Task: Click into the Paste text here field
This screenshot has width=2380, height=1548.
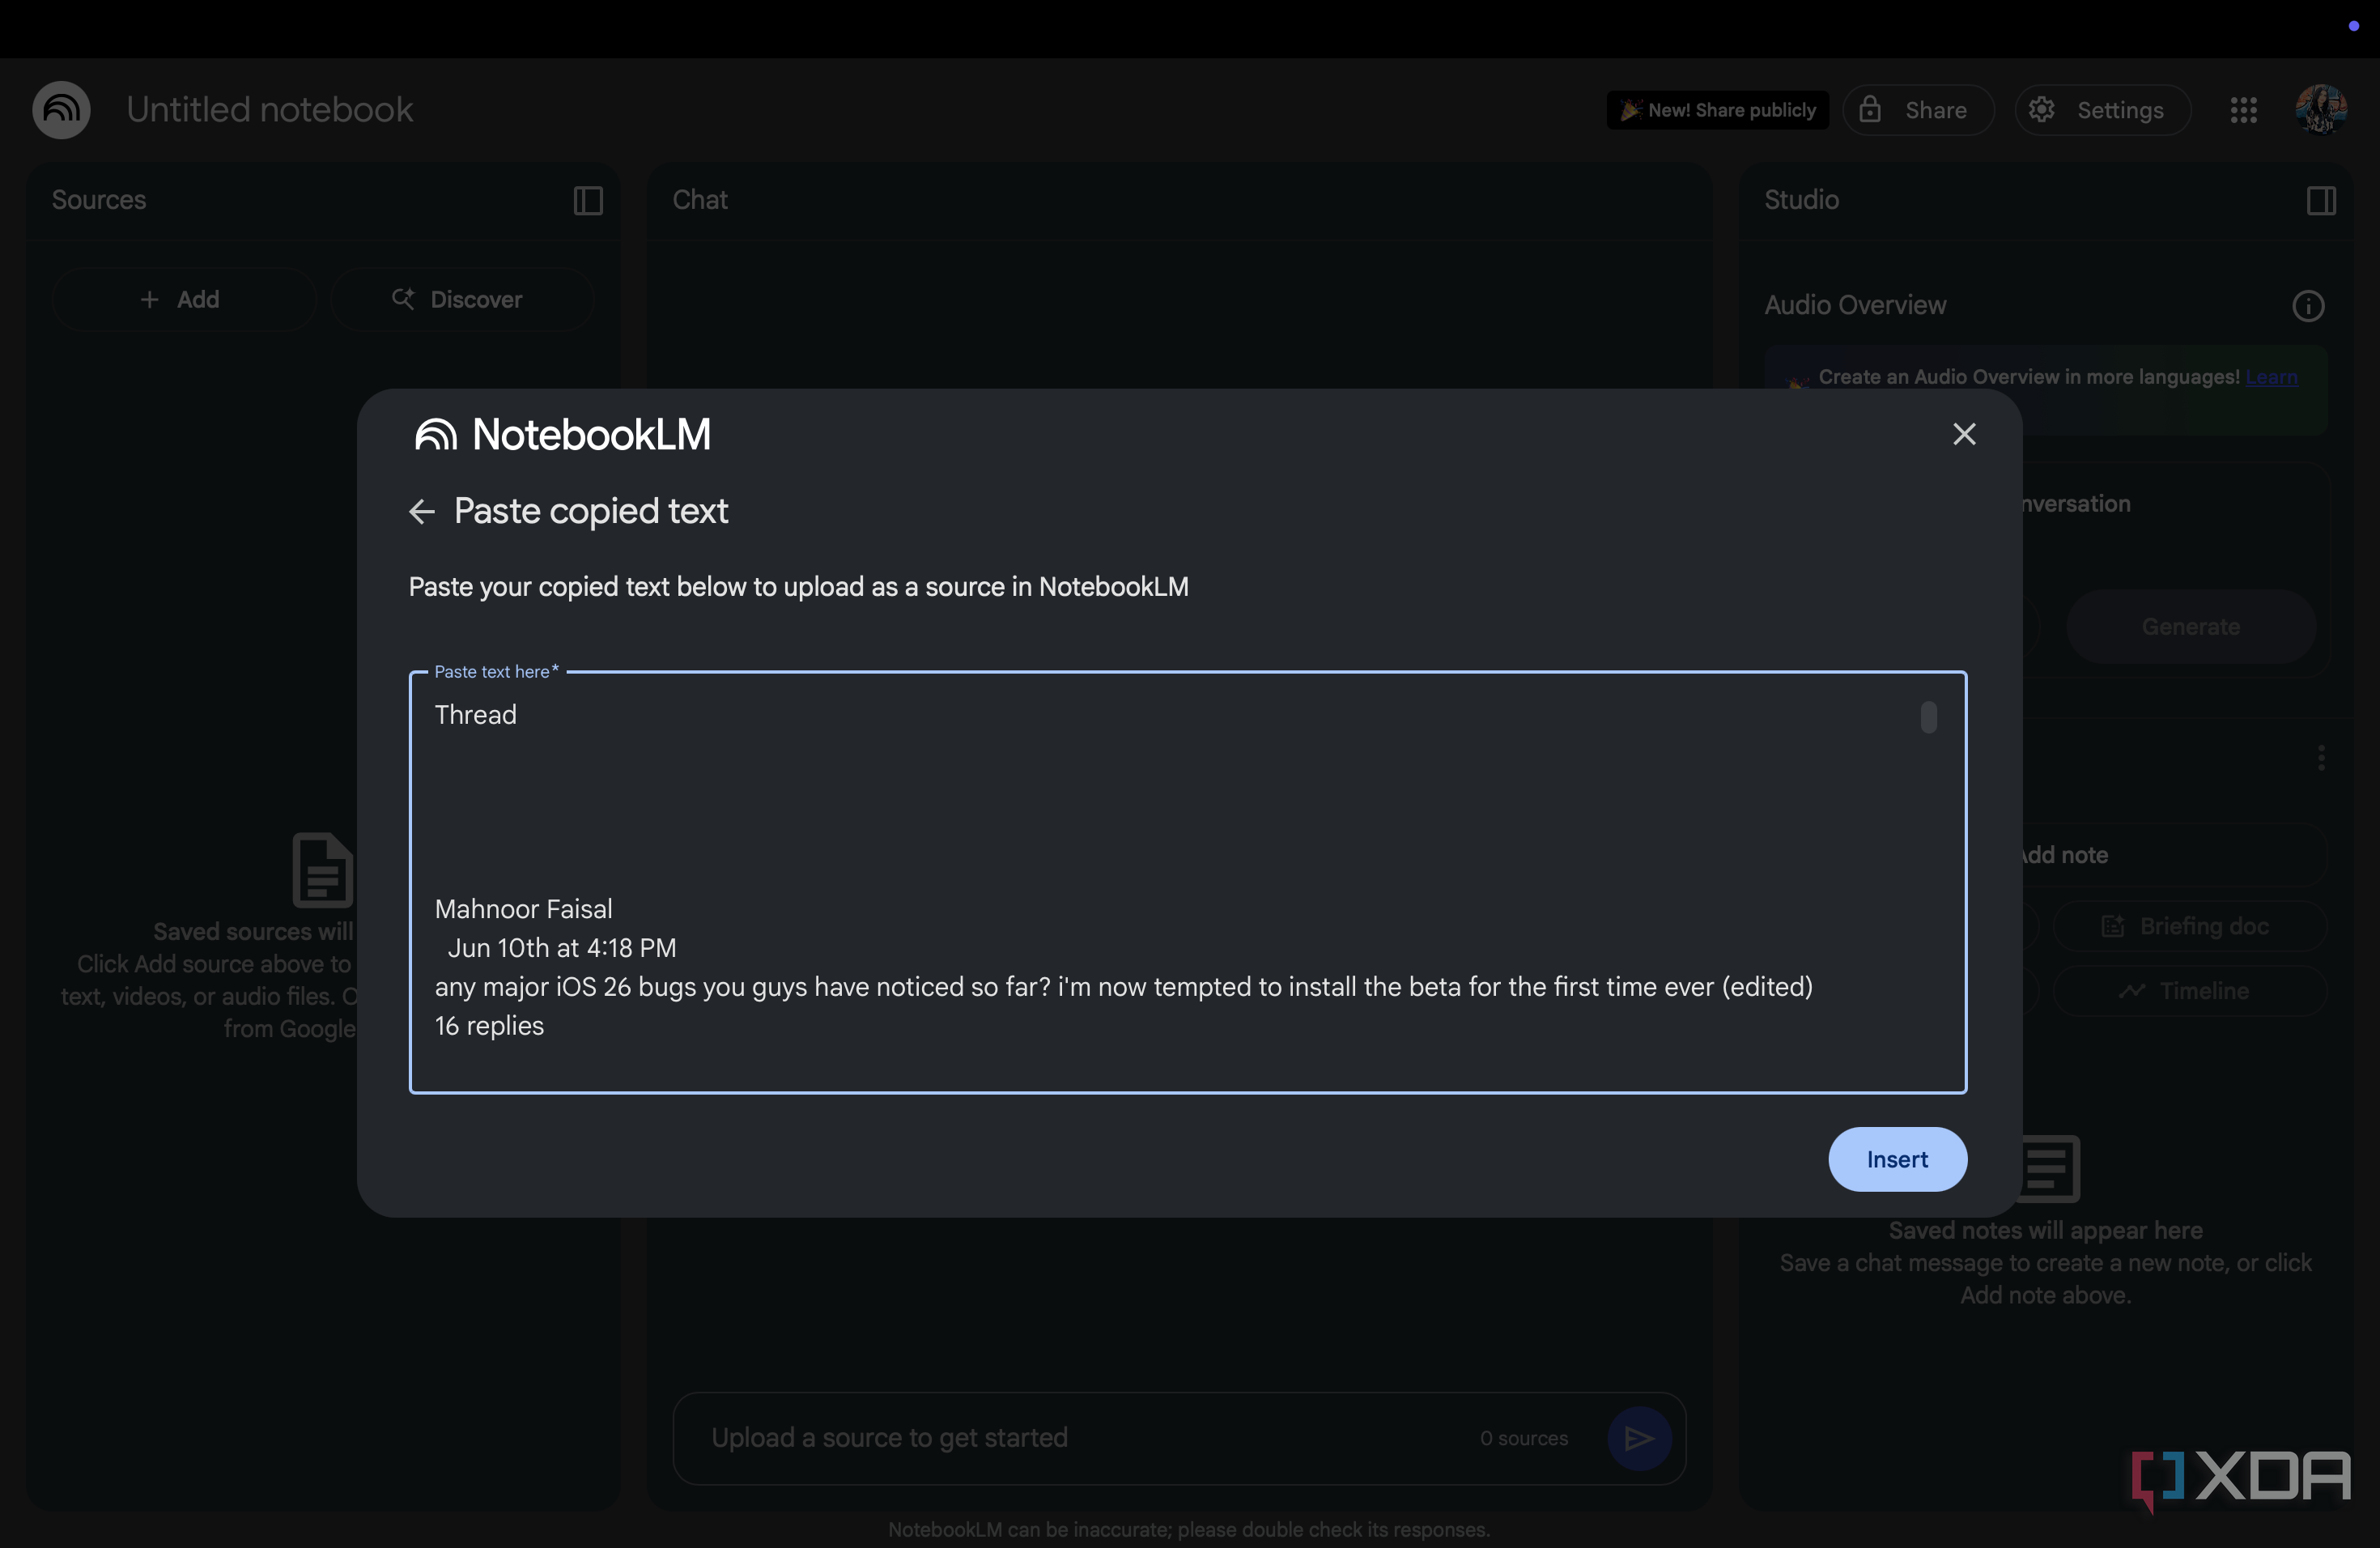Action: click(x=1188, y=882)
